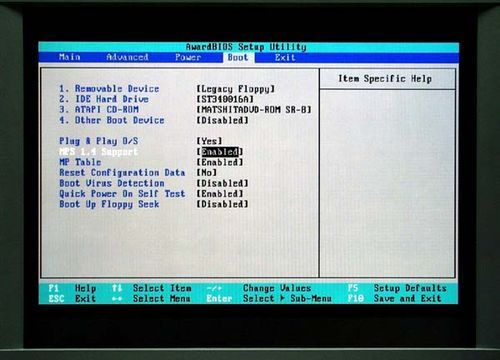The width and height of the screenshot is (500, 360).
Task: Change the Legacy Floppy value
Action: point(236,89)
